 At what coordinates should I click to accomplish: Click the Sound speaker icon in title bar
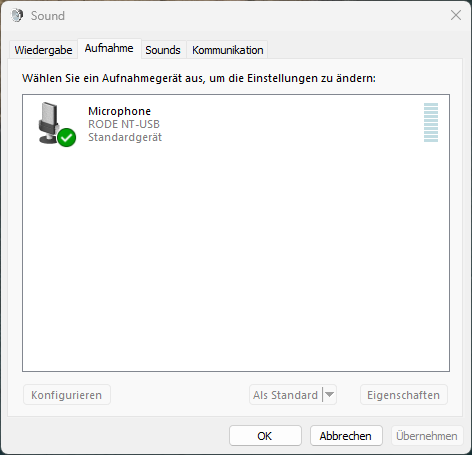[17, 15]
